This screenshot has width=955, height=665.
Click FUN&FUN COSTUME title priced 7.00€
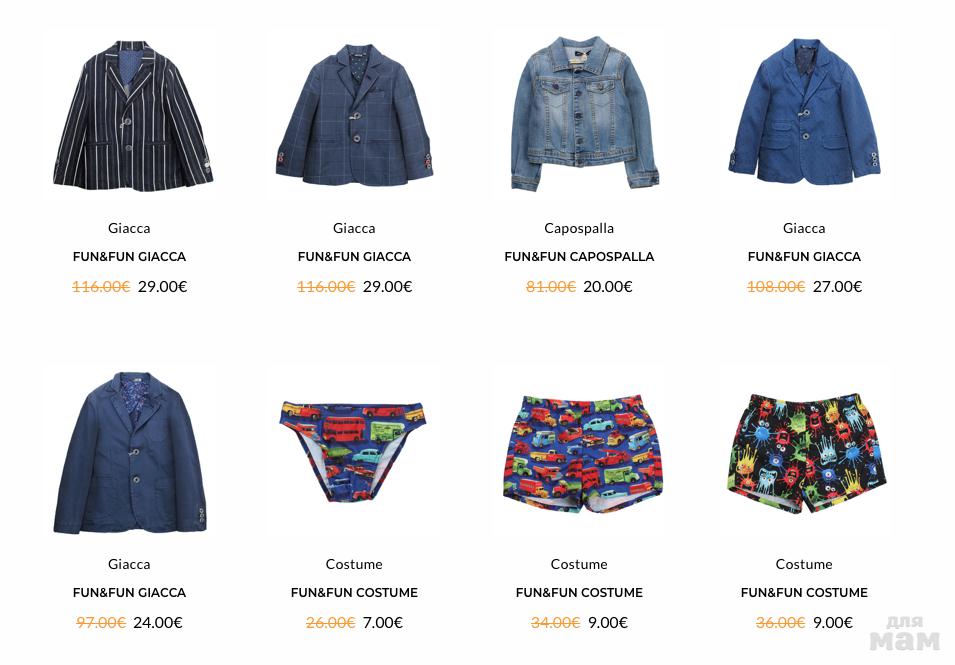click(354, 593)
